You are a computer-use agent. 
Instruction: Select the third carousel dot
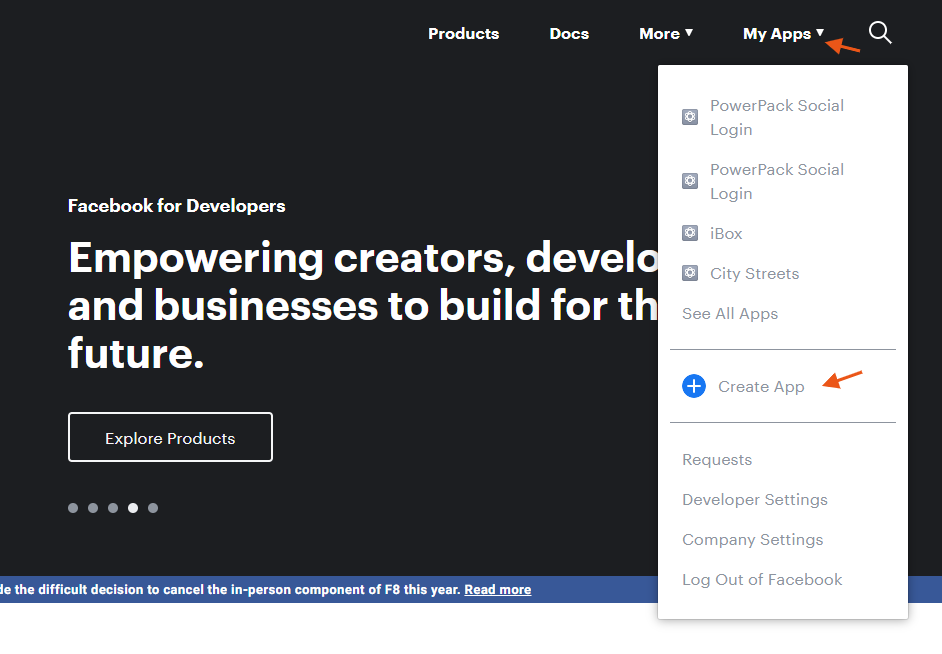pyautogui.click(x=113, y=508)
